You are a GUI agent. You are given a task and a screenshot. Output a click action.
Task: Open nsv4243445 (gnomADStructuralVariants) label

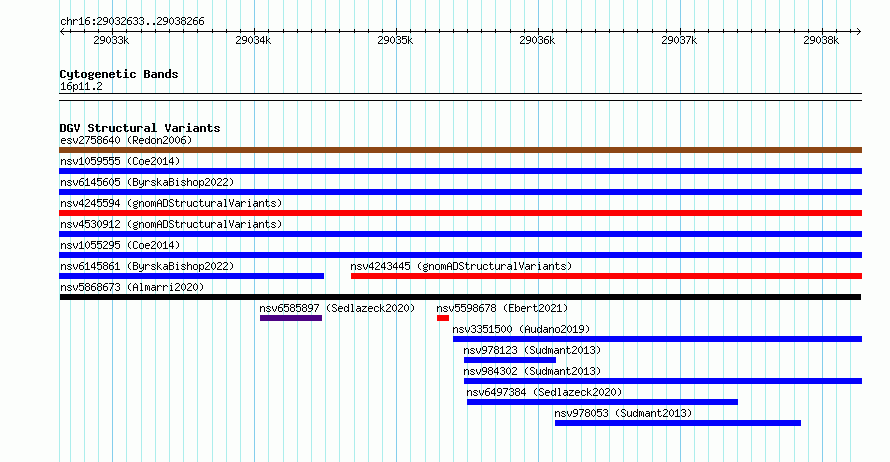coord(461,266)
